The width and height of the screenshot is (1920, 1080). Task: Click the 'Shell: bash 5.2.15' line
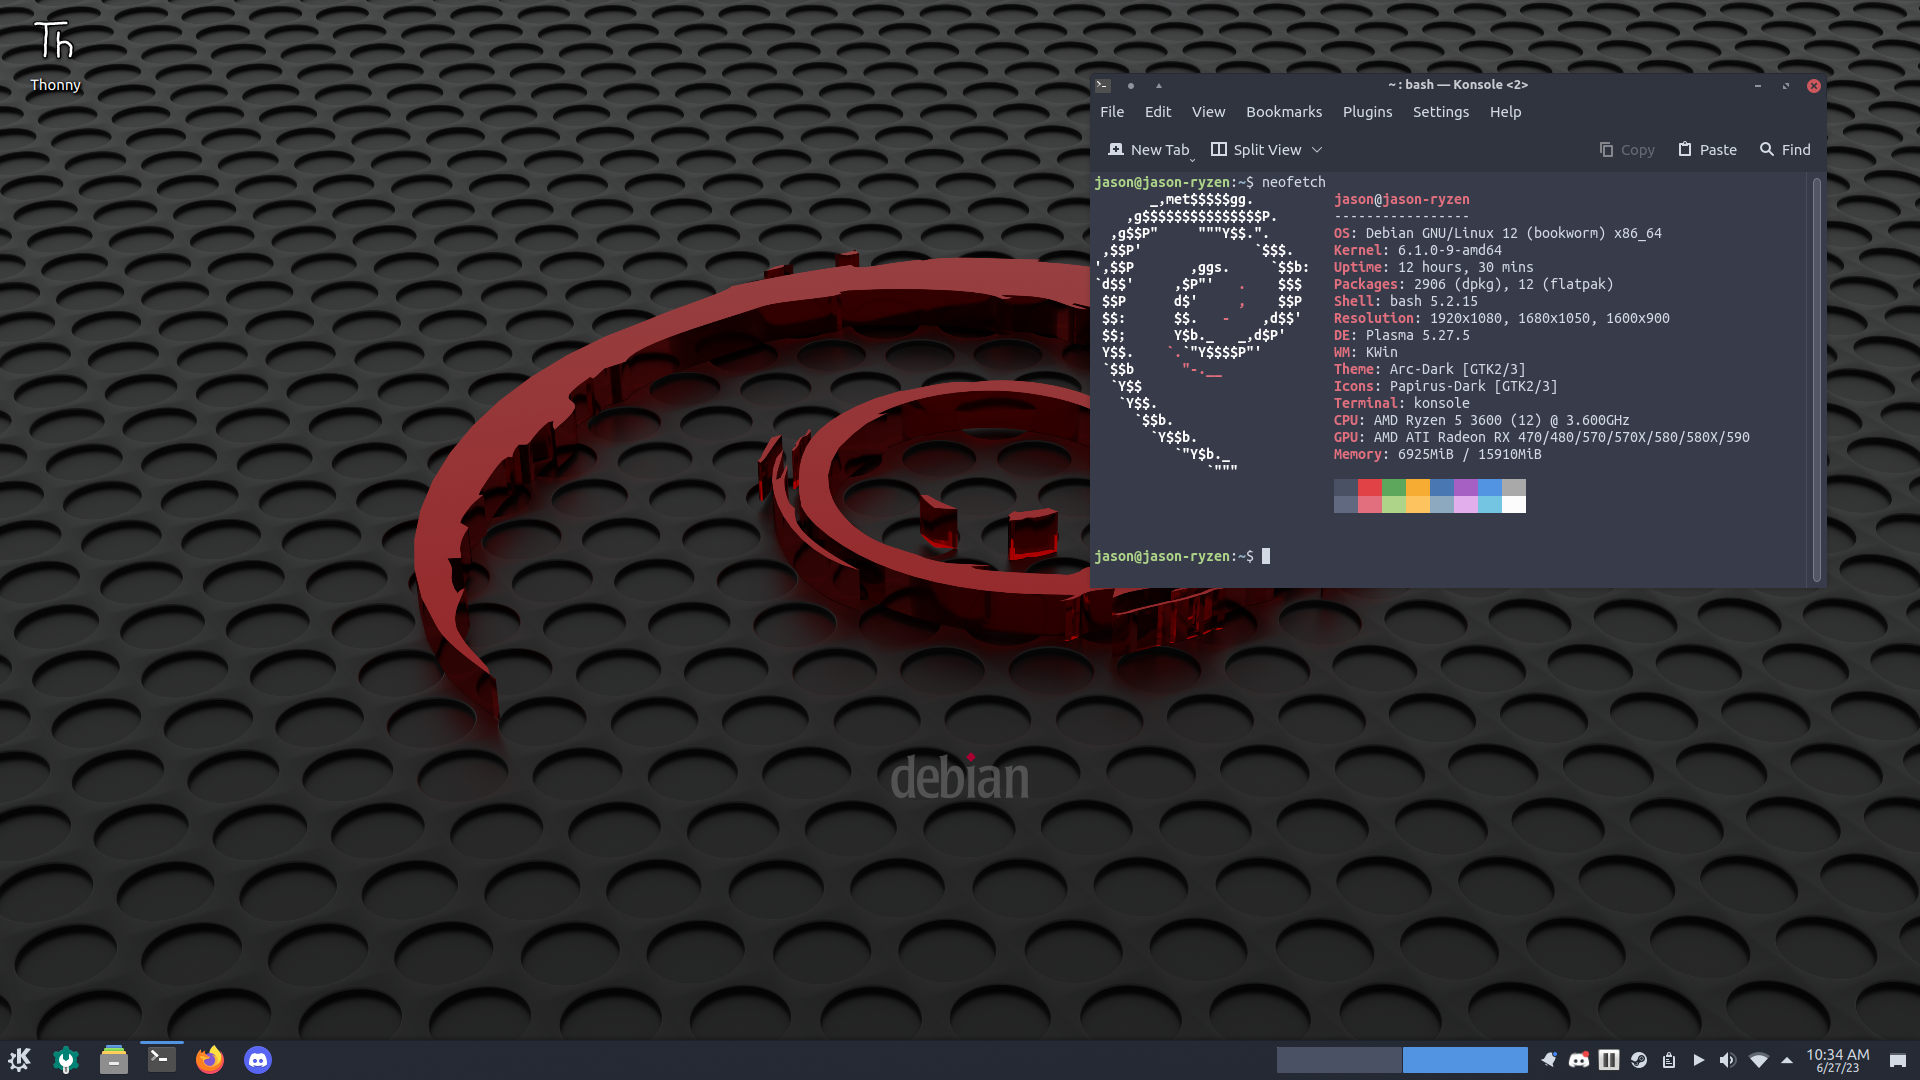pyautogui.click(x=1405, y=301)
